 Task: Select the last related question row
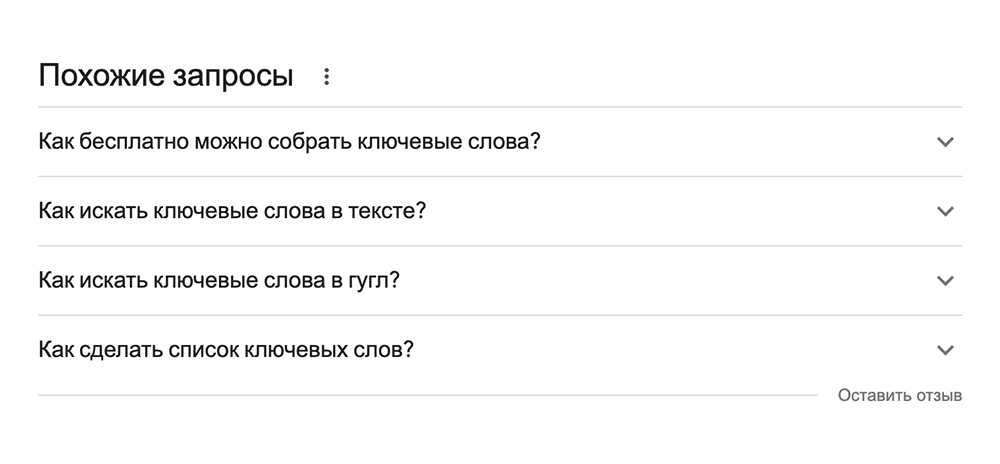(500, 350)
